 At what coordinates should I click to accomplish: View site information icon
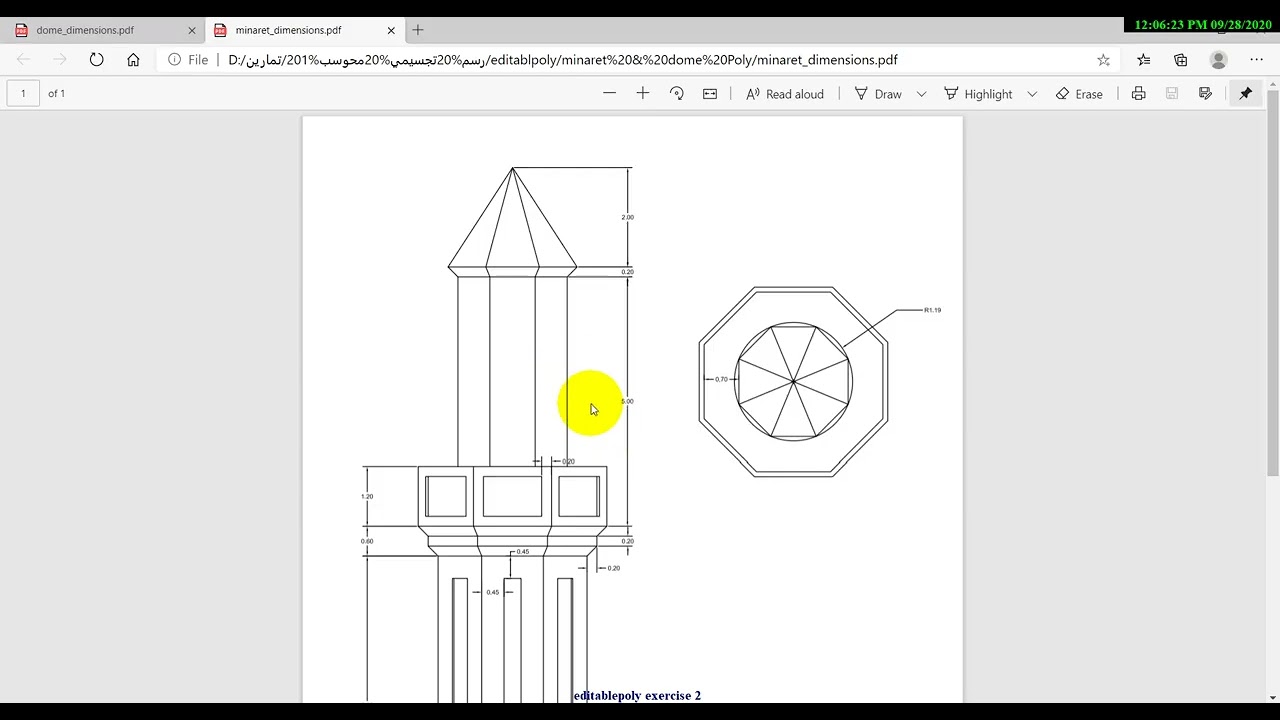point(174,60)
